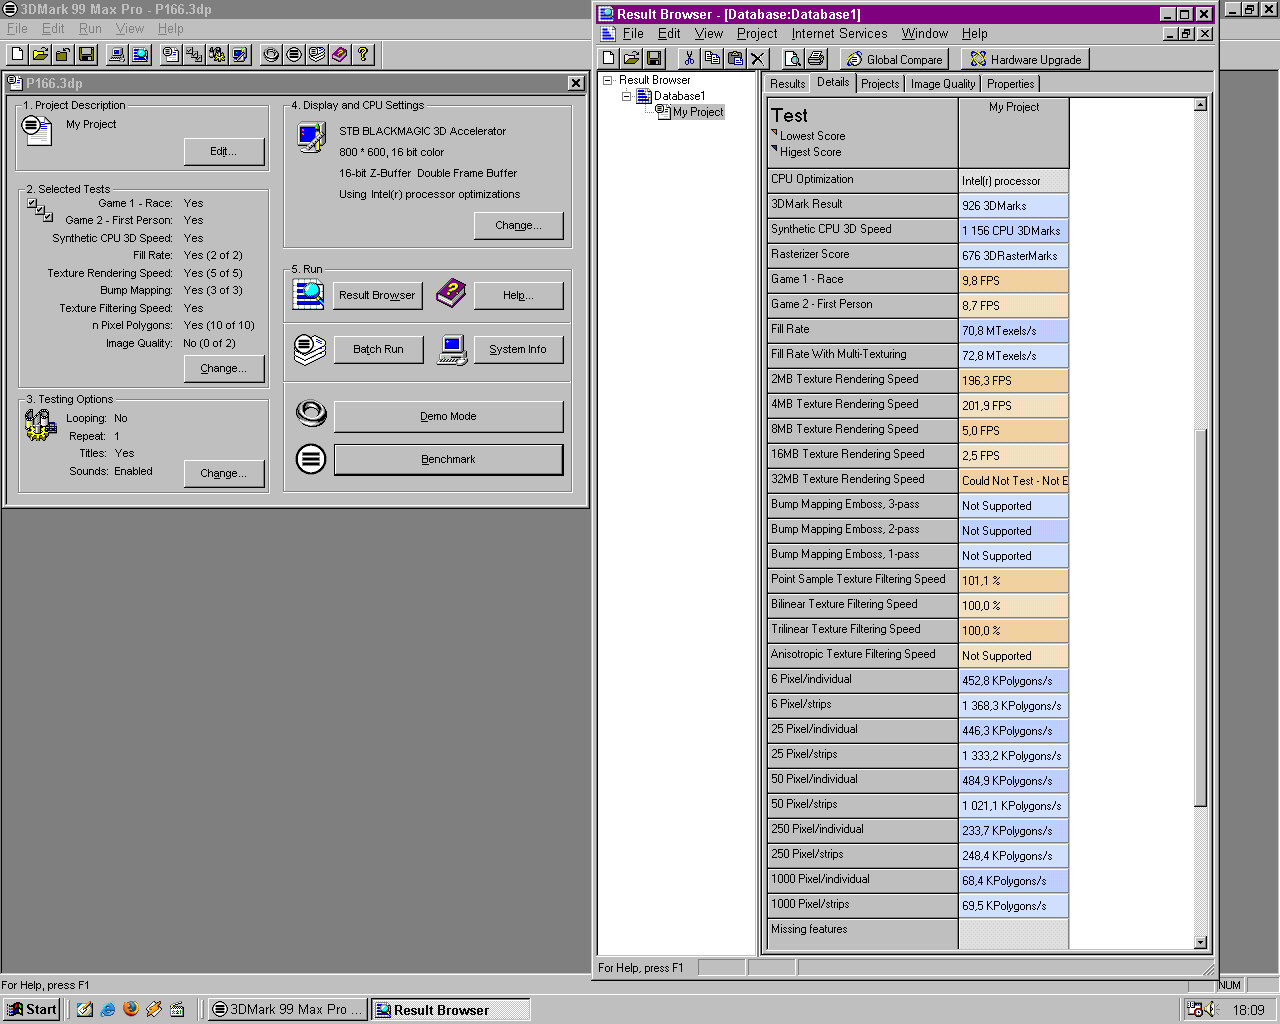Open Internet Services menu in Result Browser

tap(839, 33)
